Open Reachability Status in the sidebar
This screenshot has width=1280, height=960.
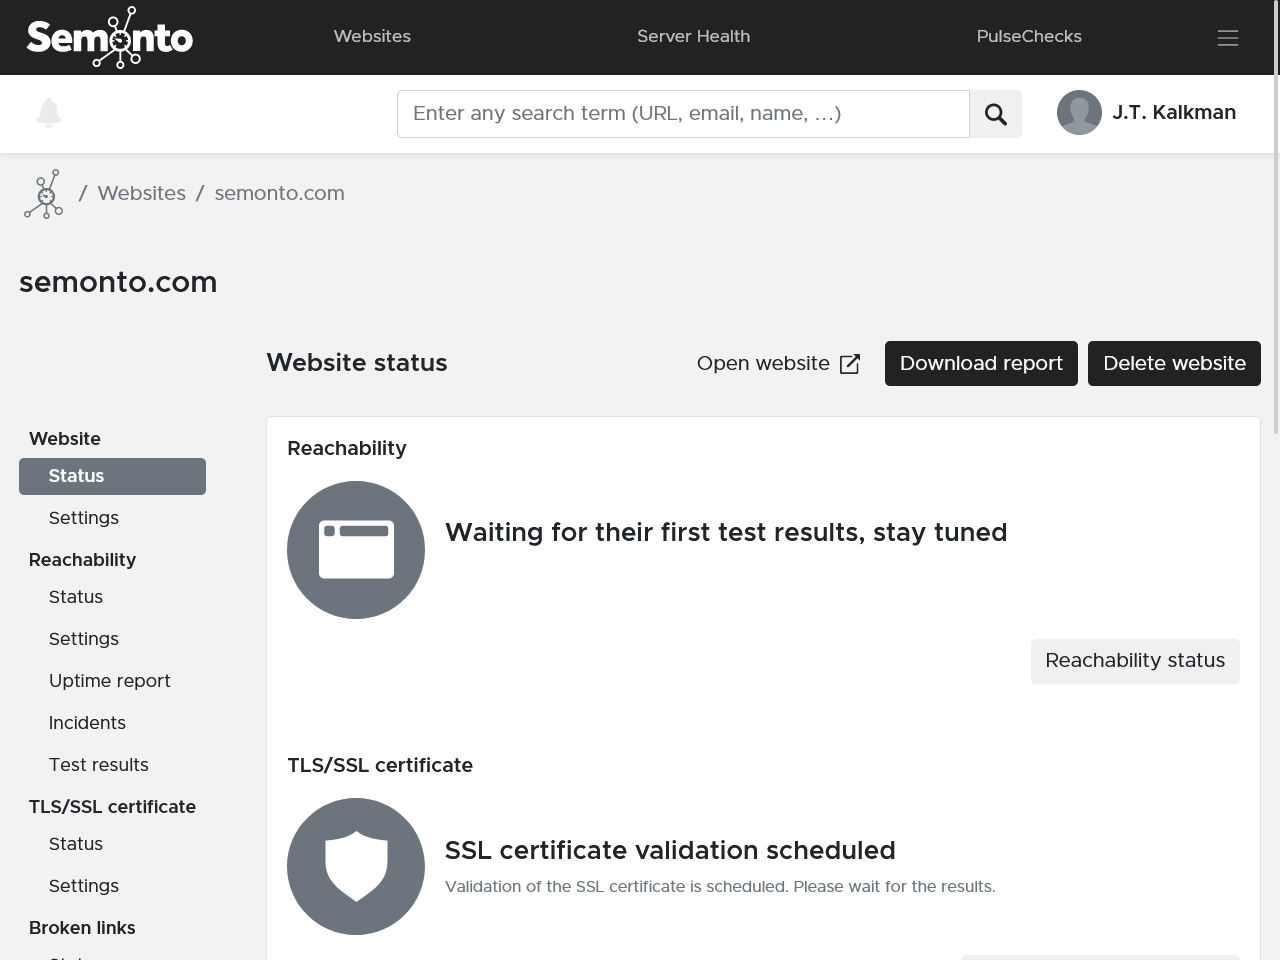coord(76,597)
